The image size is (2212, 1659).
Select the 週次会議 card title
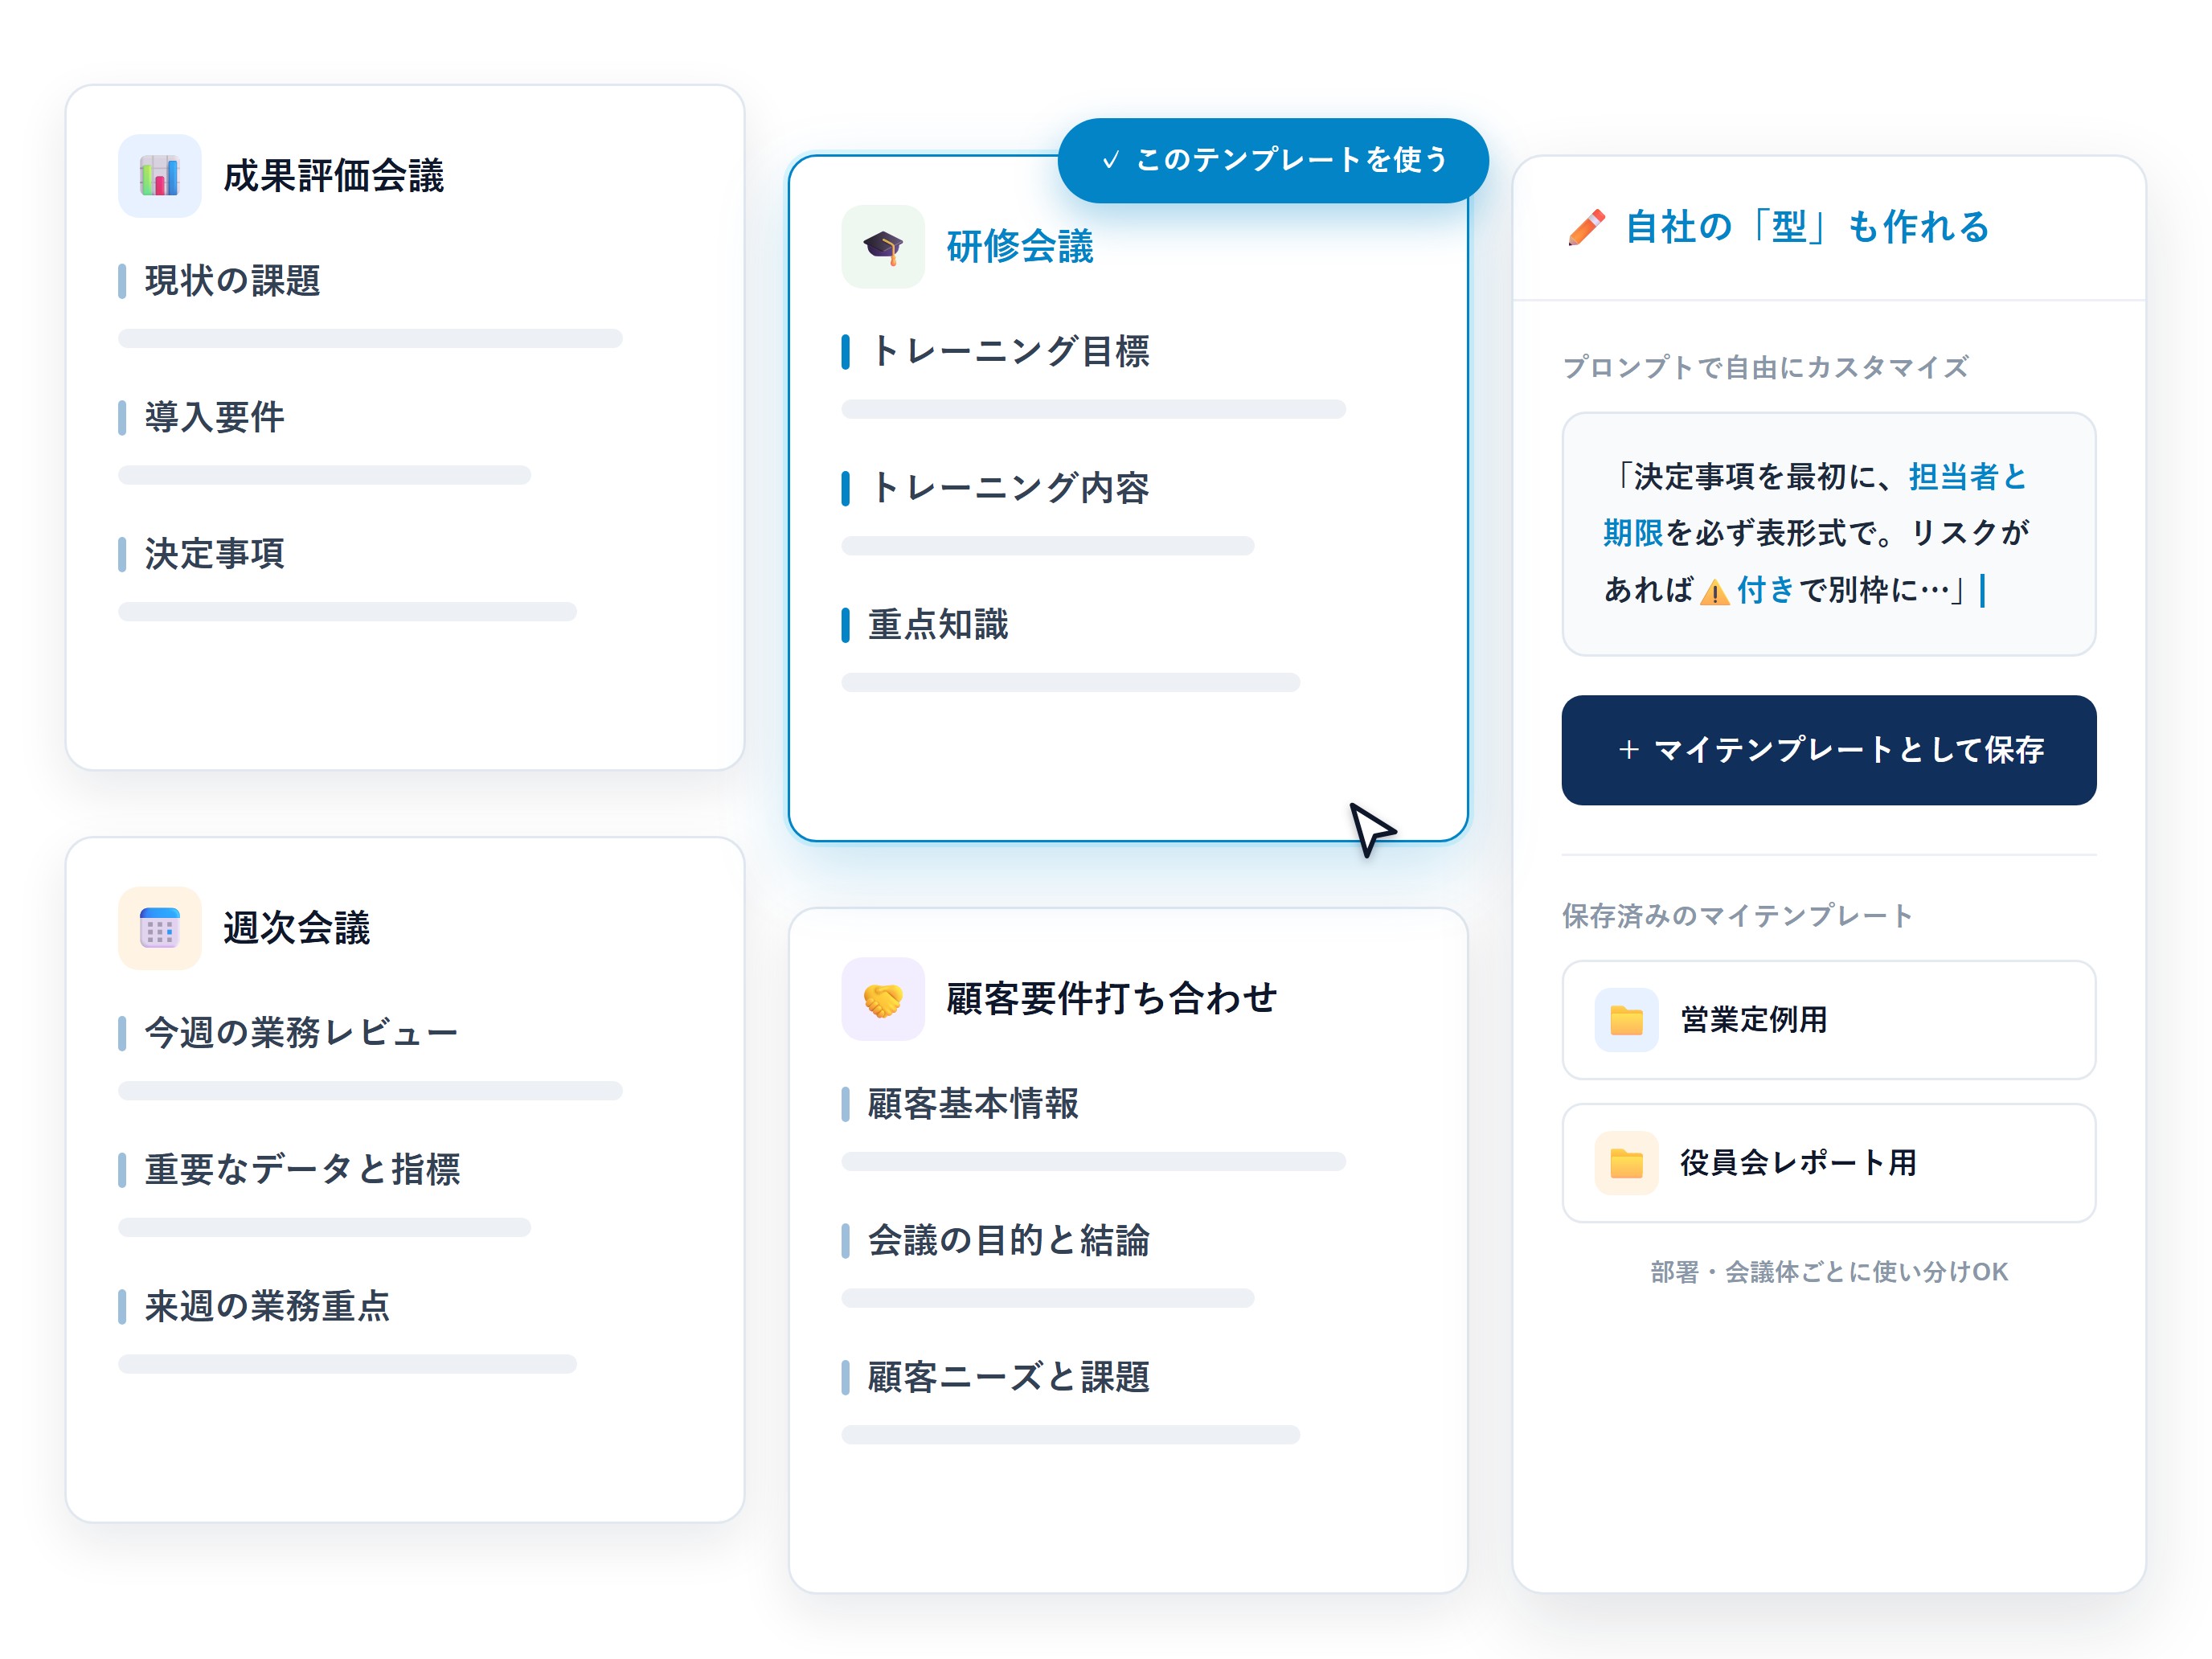pos(296,928)
